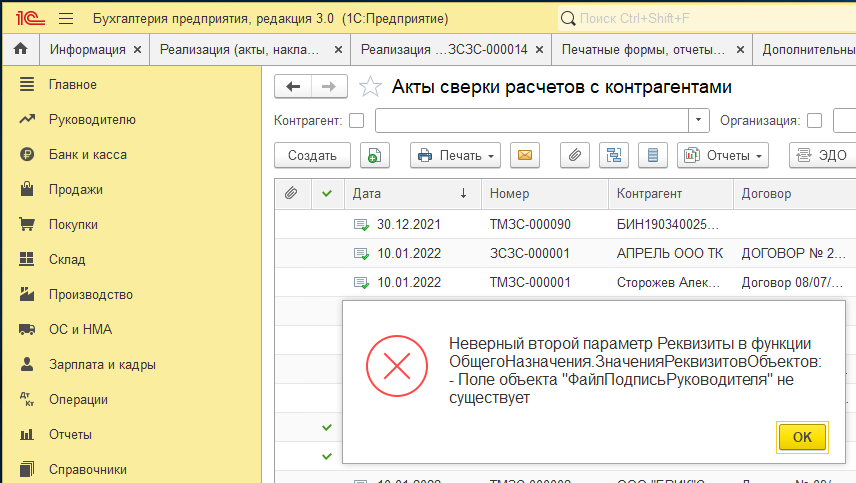Screen dimensions: 856x483
Task: Switch to Печатные формы, отчеты tab
Action: (643, 50)
